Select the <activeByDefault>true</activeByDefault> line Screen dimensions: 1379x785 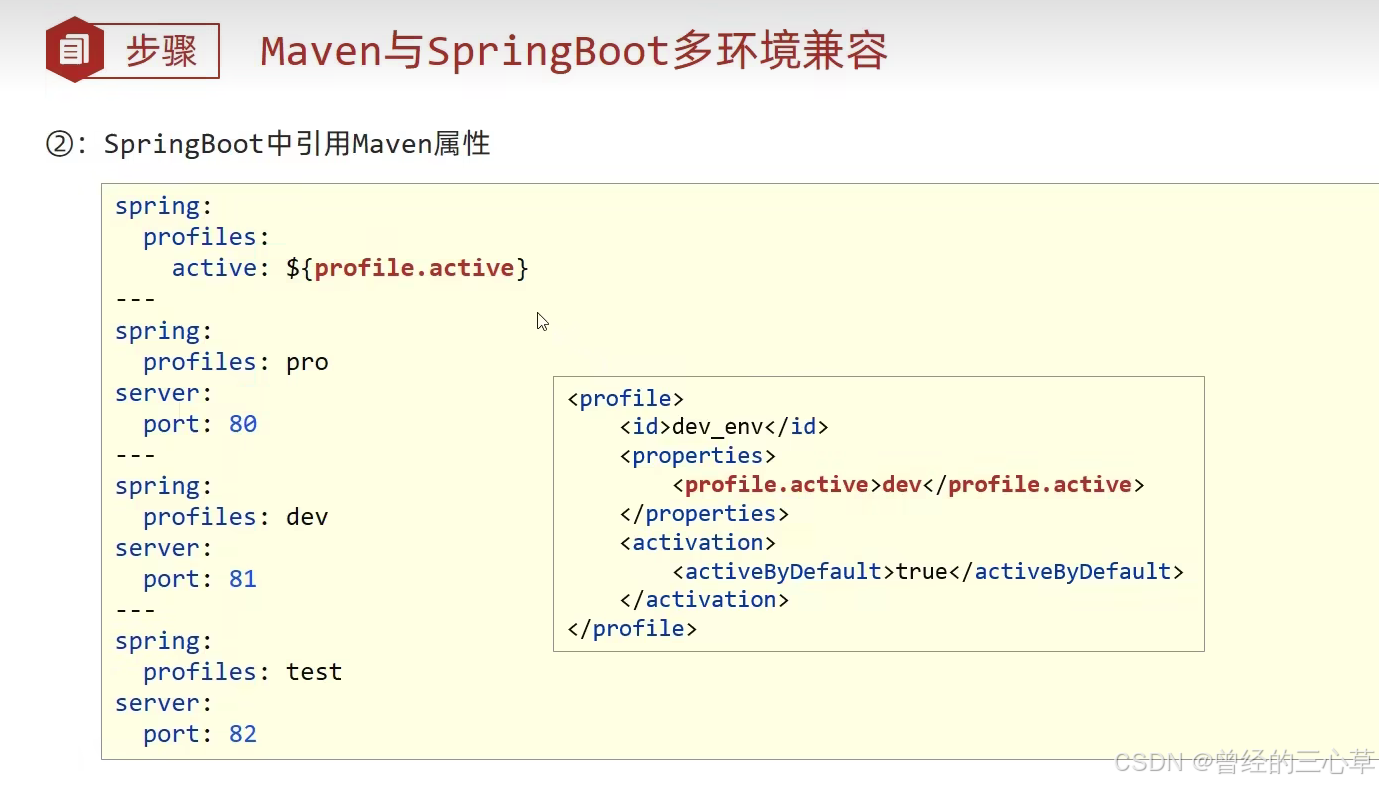click(x=928, y=572)
